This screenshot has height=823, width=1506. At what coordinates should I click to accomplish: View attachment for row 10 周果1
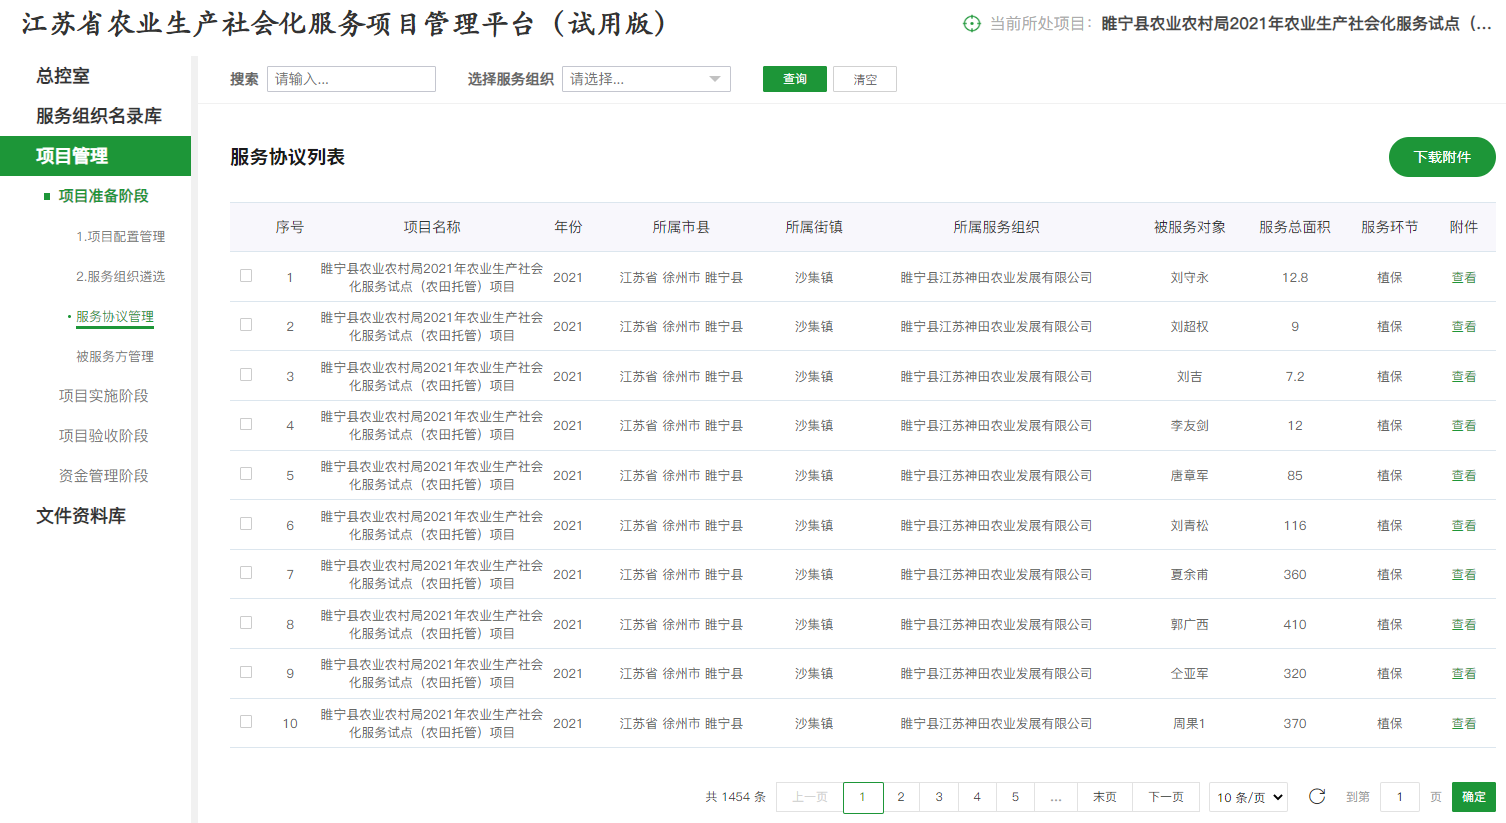(x=1464, y=723)
